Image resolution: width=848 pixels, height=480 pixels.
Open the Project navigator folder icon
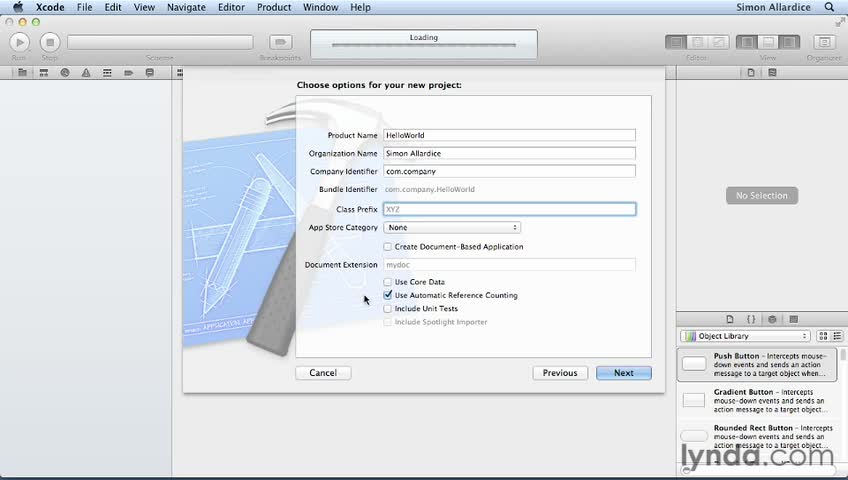22,72
